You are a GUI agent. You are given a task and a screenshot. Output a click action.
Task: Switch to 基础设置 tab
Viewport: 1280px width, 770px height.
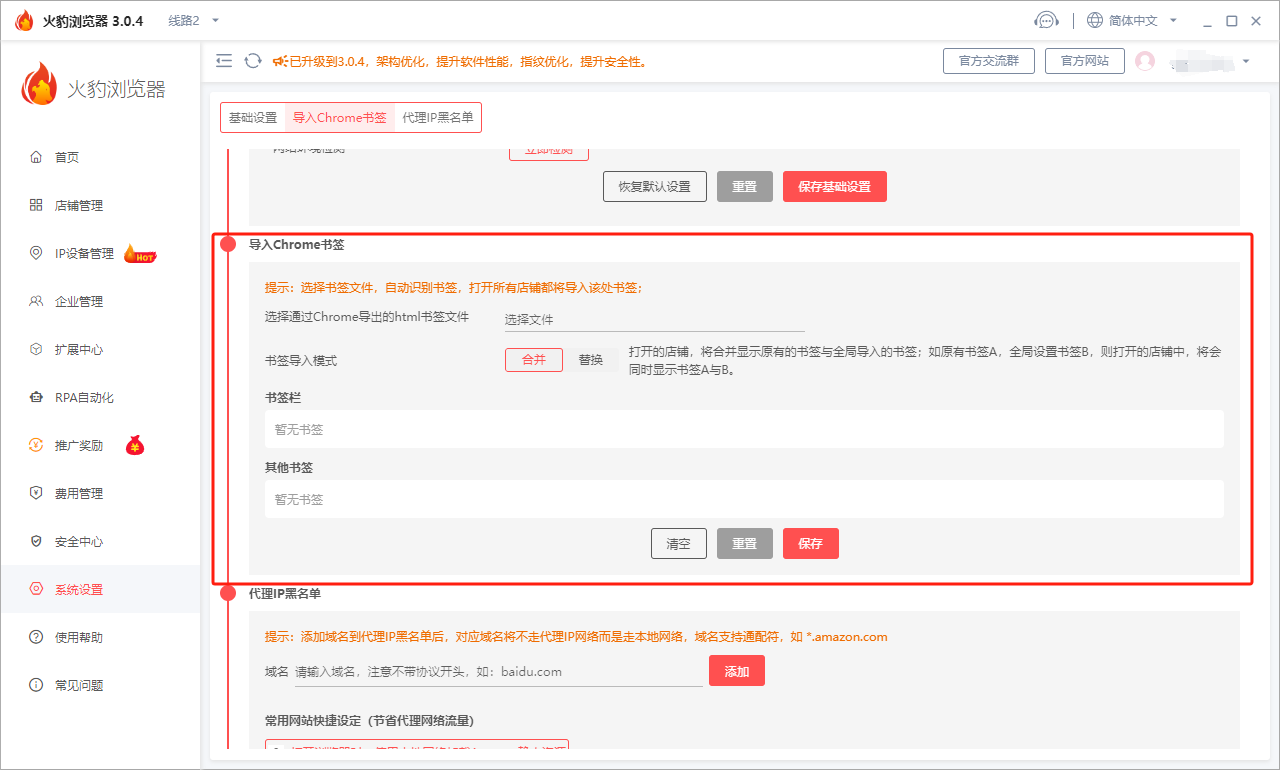tap(253, 118)
